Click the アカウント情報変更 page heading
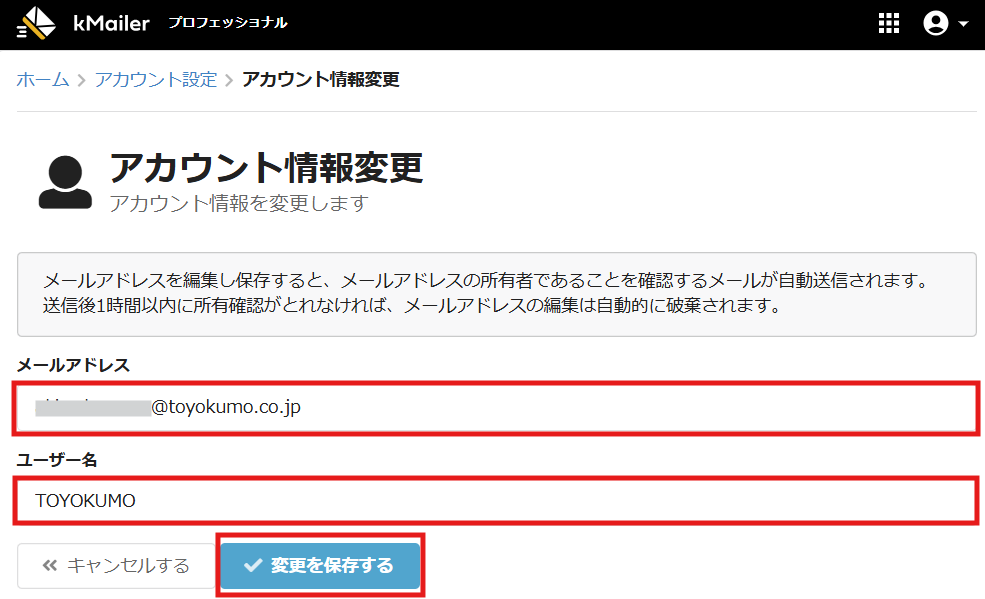 (266, 168)
